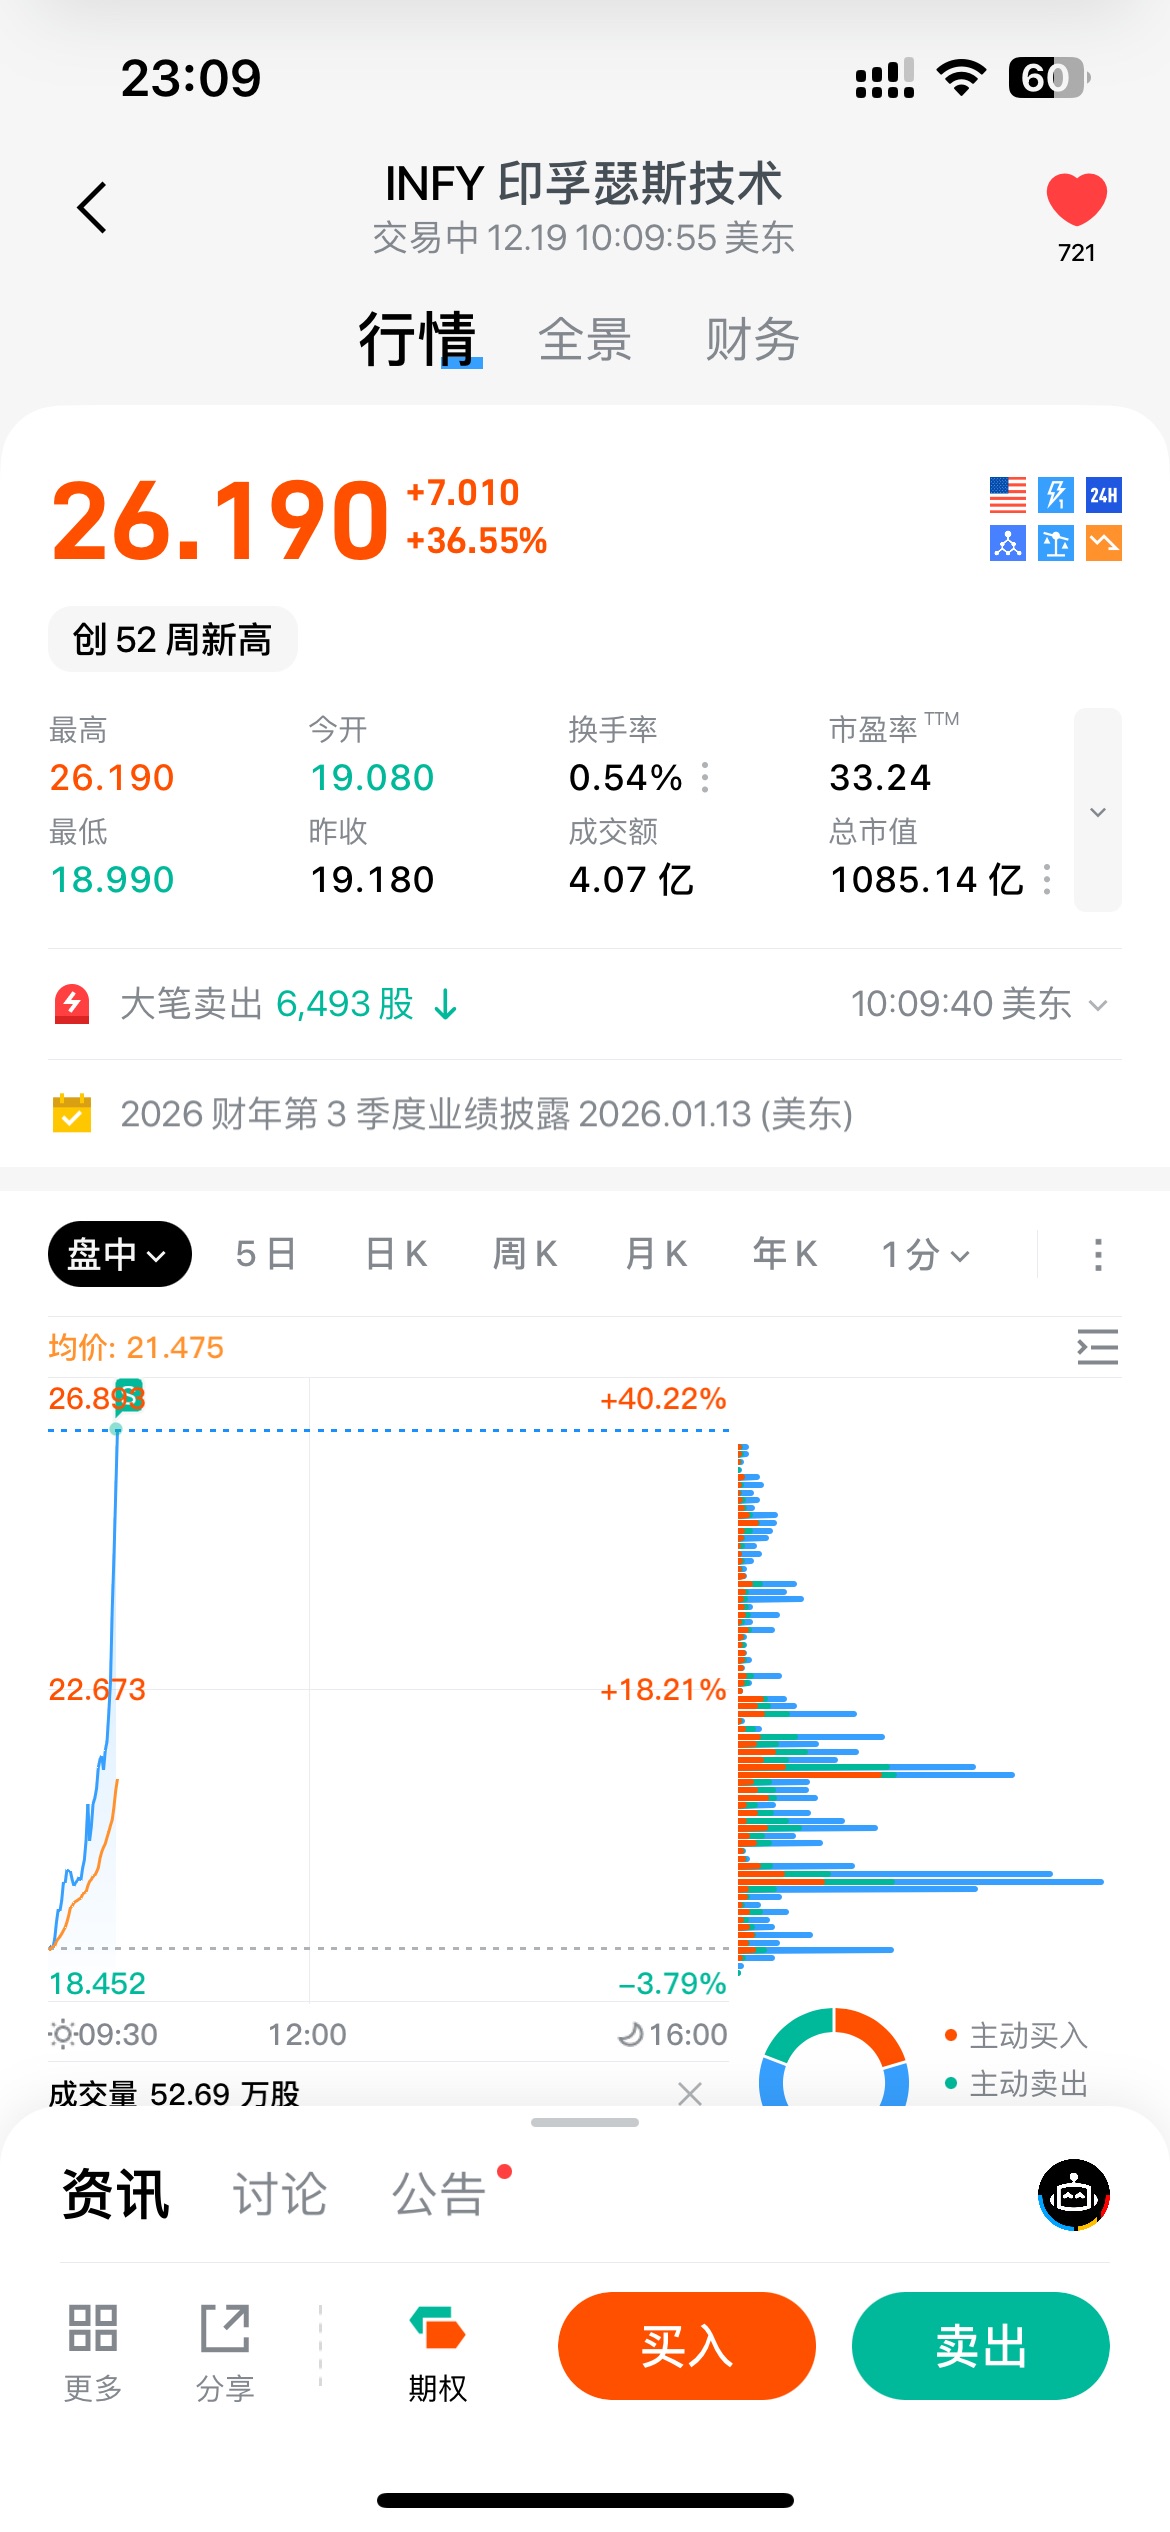Open the chart list settings icon

1097,1347
